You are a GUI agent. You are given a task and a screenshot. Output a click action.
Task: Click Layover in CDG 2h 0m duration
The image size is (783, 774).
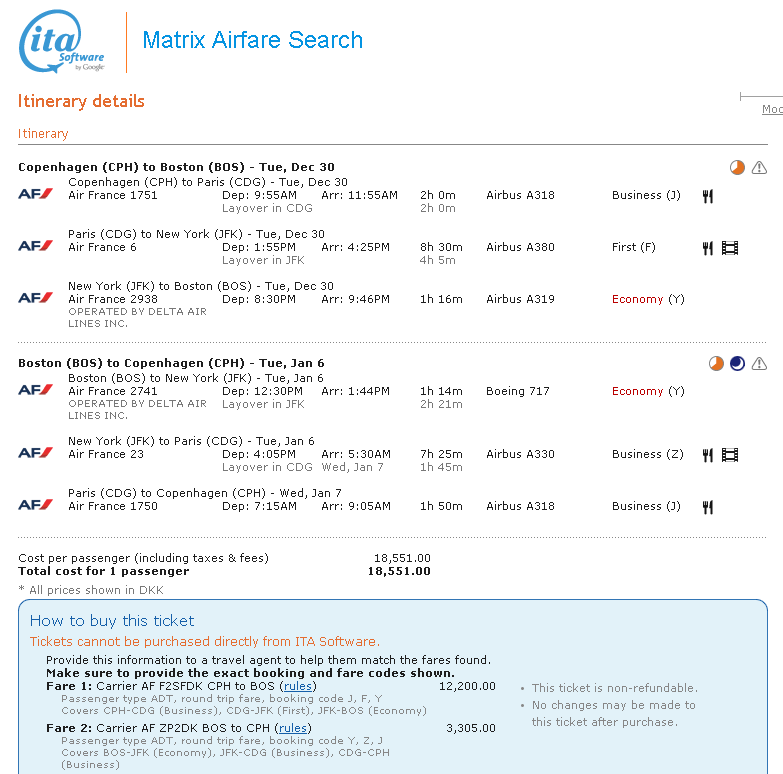click(x=437, y=208)
